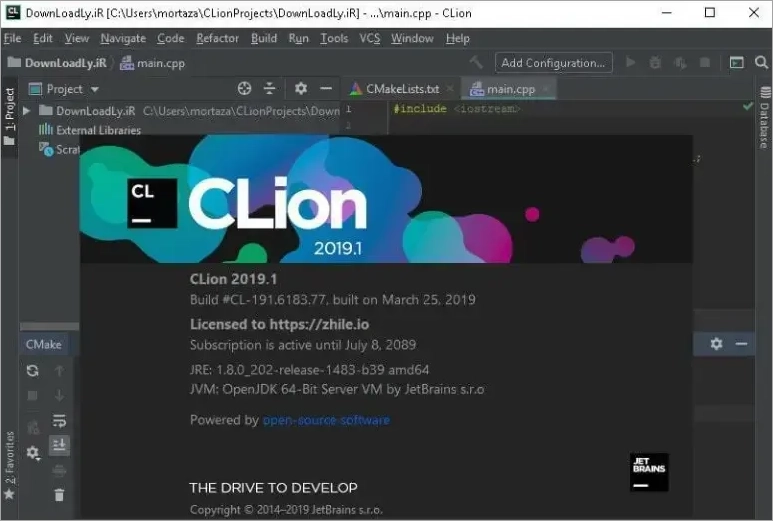The height and width of the screenshot is (521, 773).
Task: Open the Code menu
Action: [x=171, y=38]
